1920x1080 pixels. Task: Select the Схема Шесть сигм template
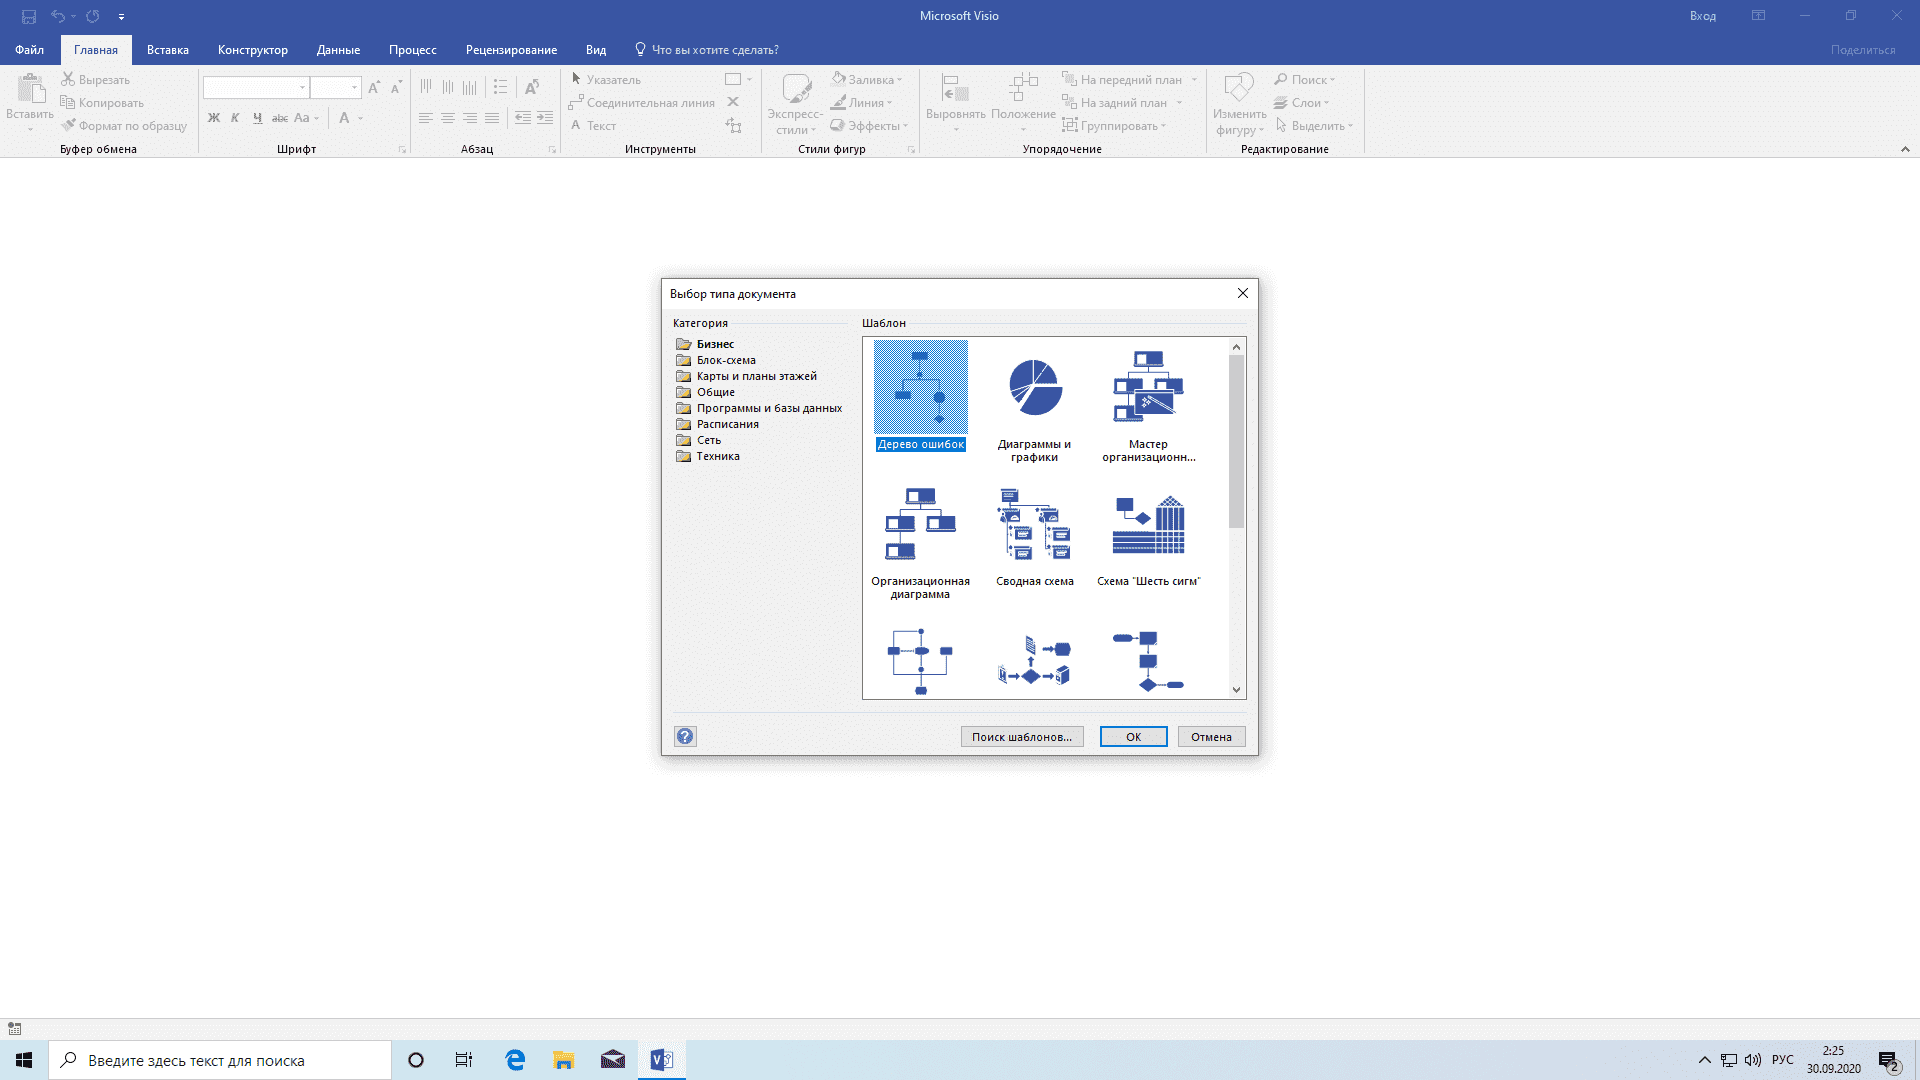[x=1148, y=526]
